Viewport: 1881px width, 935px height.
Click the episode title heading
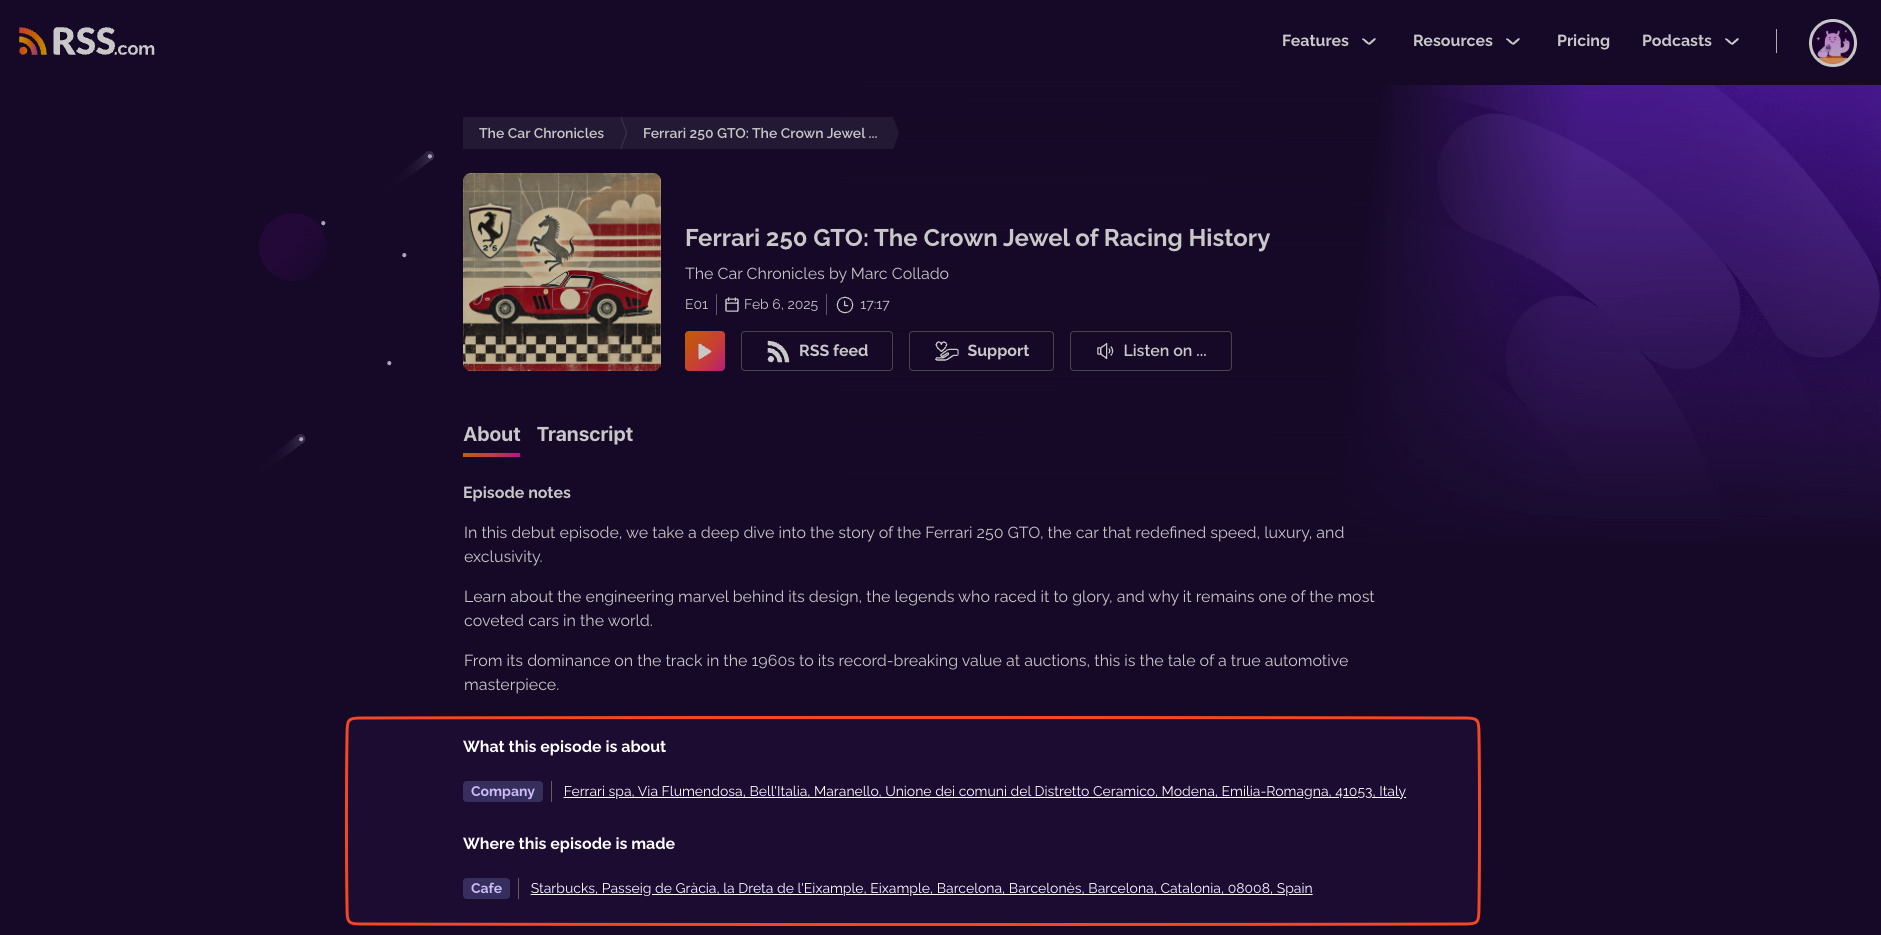coord(977,238)
